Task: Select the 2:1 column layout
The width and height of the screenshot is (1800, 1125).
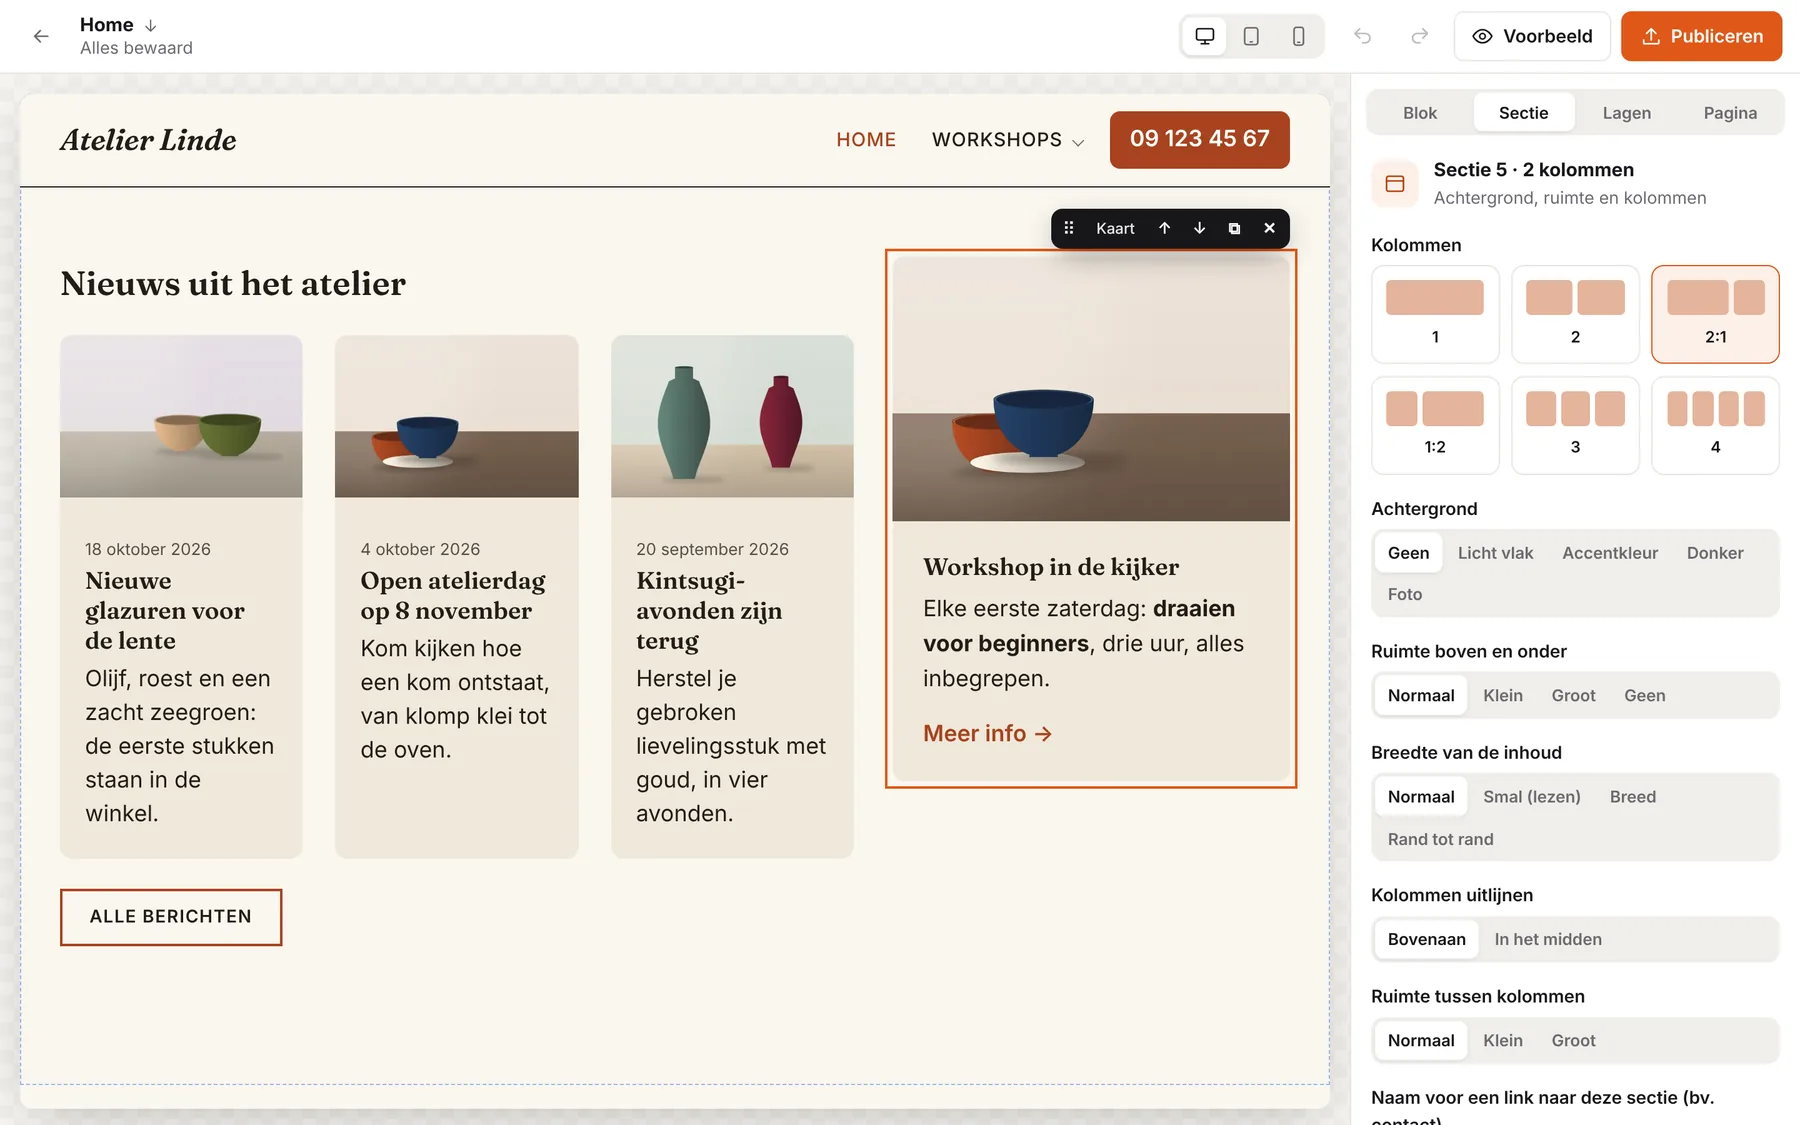Action: point(1715,314)
